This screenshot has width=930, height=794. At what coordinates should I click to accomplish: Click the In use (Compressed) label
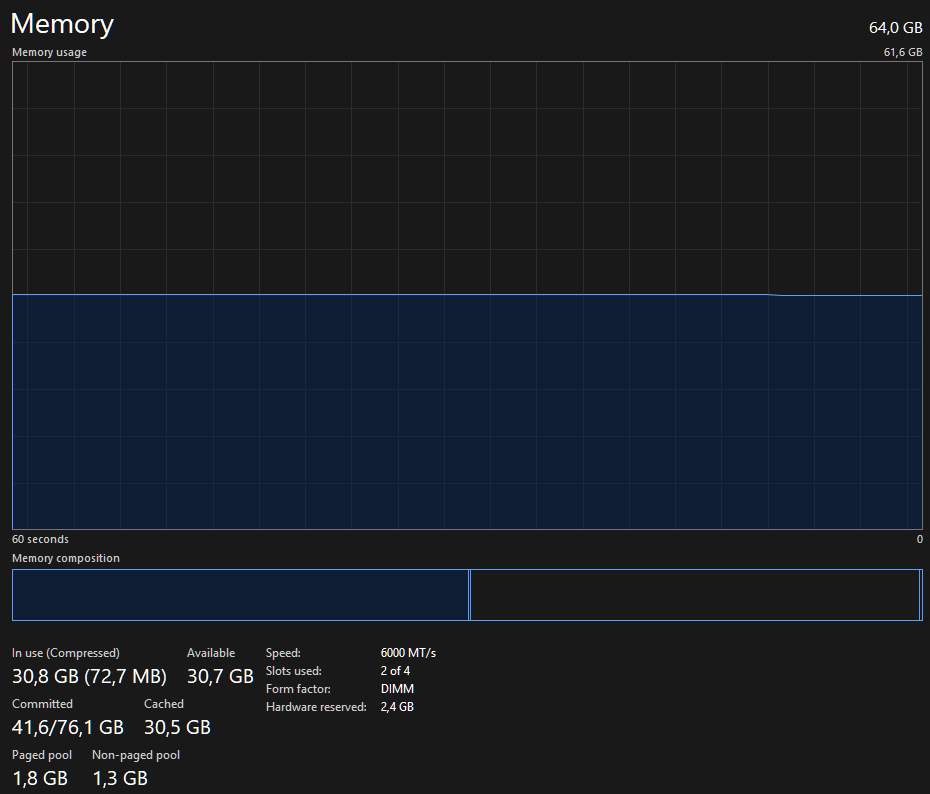coord(66,653)
